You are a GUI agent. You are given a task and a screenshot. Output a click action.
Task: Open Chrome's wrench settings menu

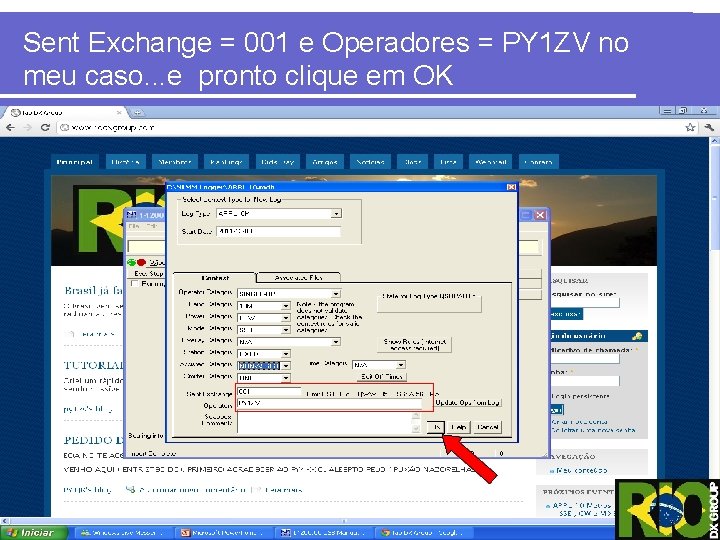tap(709, 127)
